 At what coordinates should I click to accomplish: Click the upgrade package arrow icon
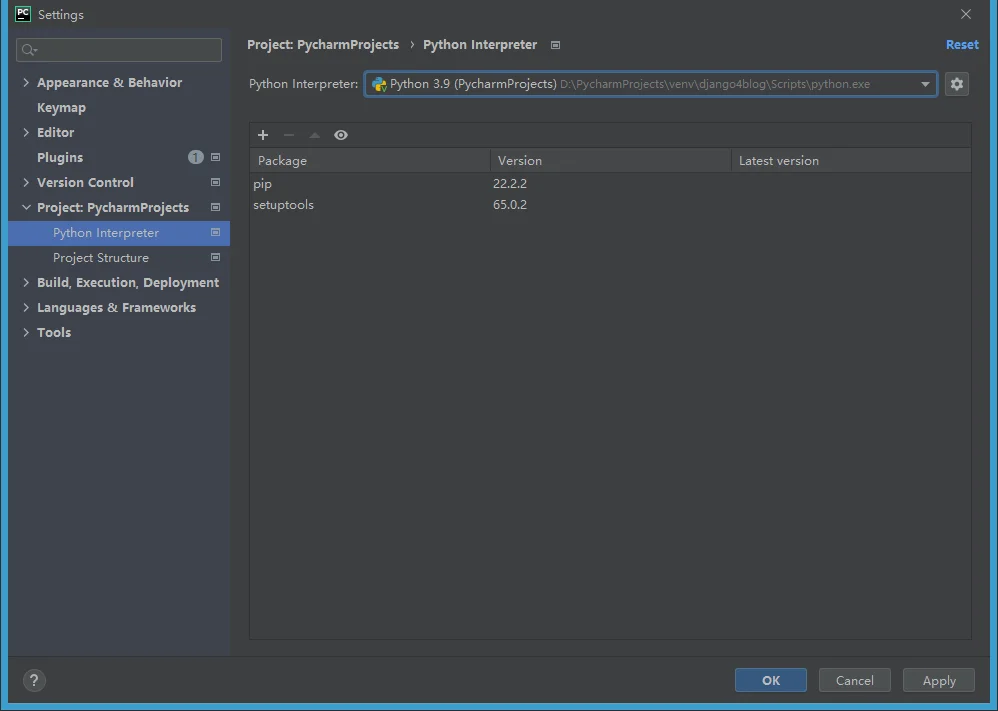(x=314, y=135)
